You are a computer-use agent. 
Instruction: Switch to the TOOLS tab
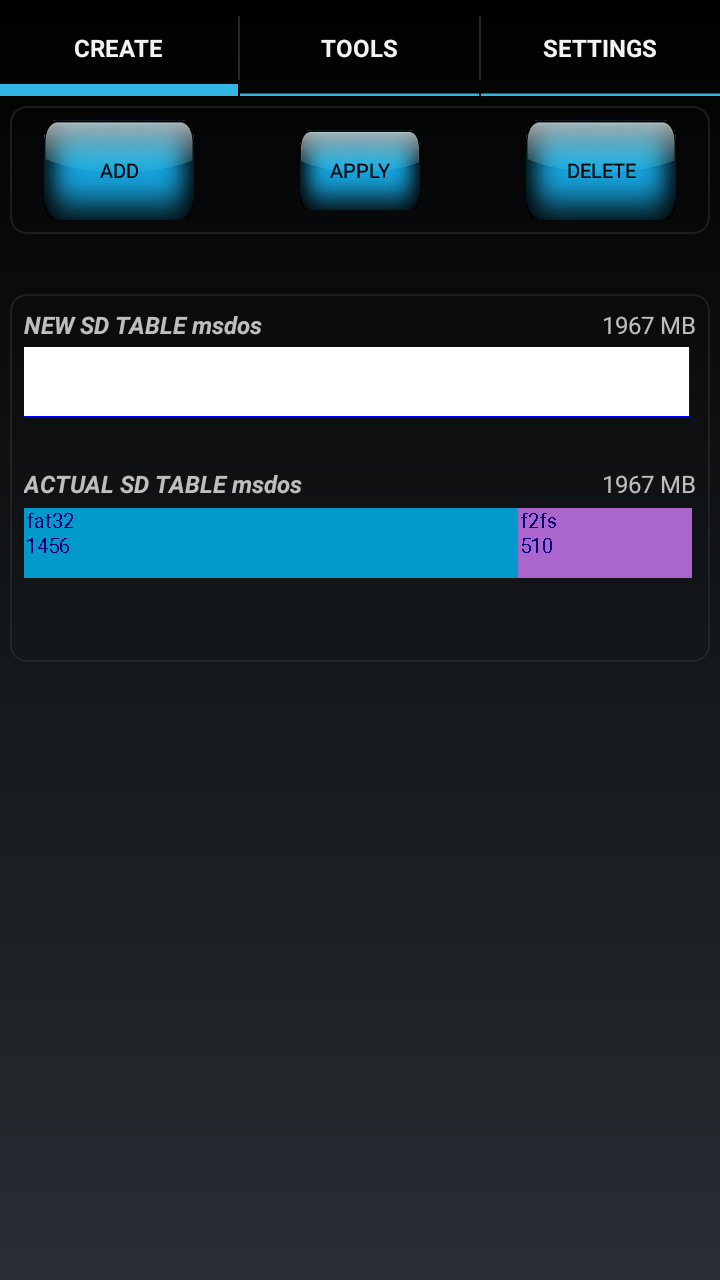pyautogui.click(x=359, y=48)
